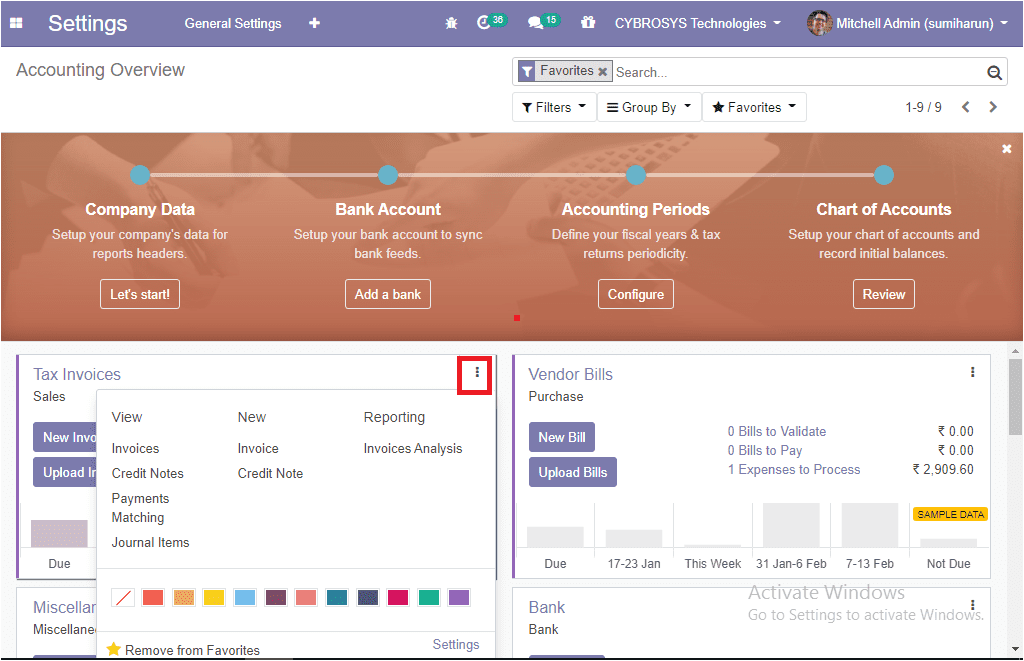Open 1 Expenses to Process link
The height and width of the screenshot is (661, 1024).
point(793,470)
